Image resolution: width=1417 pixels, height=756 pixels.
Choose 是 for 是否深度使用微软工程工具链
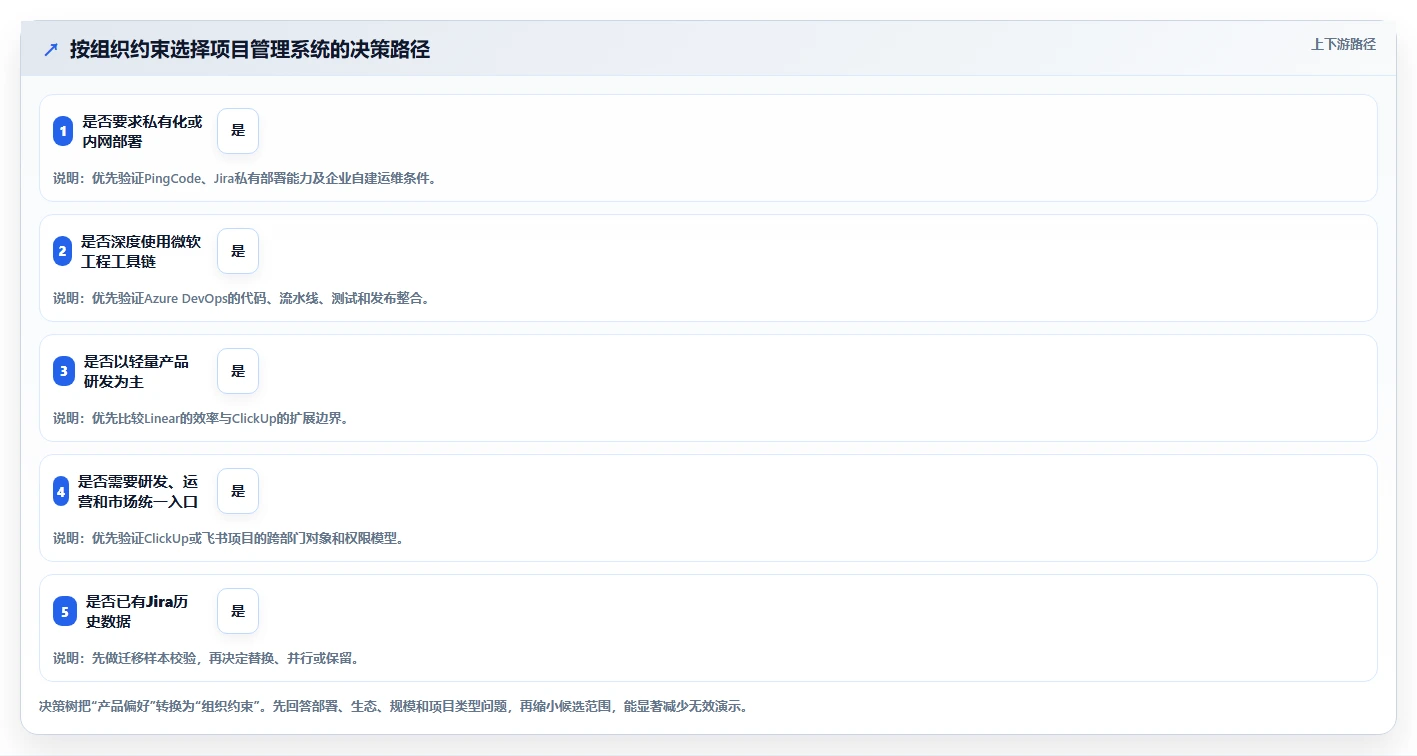[238, 251]
